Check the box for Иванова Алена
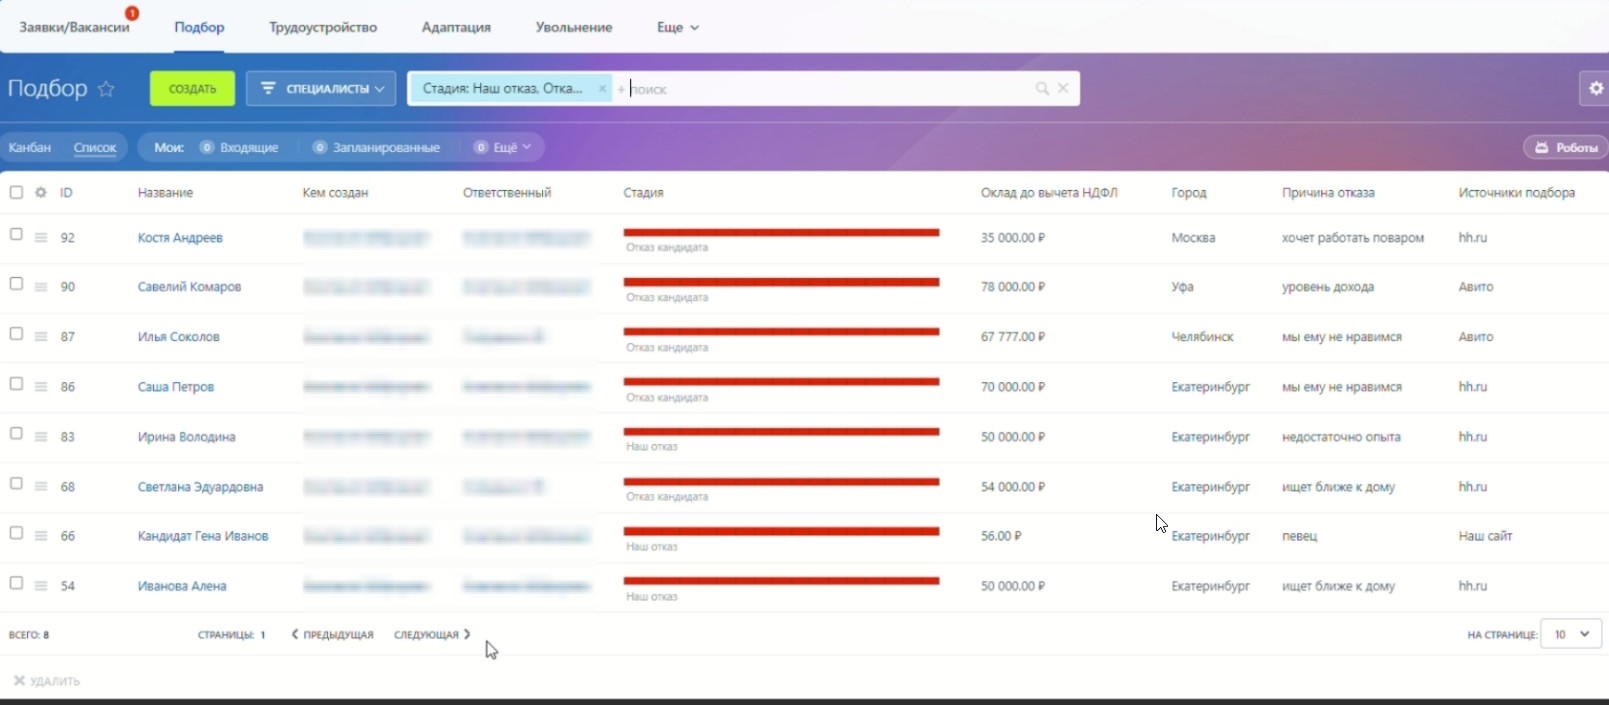 (x=16, y=583)
